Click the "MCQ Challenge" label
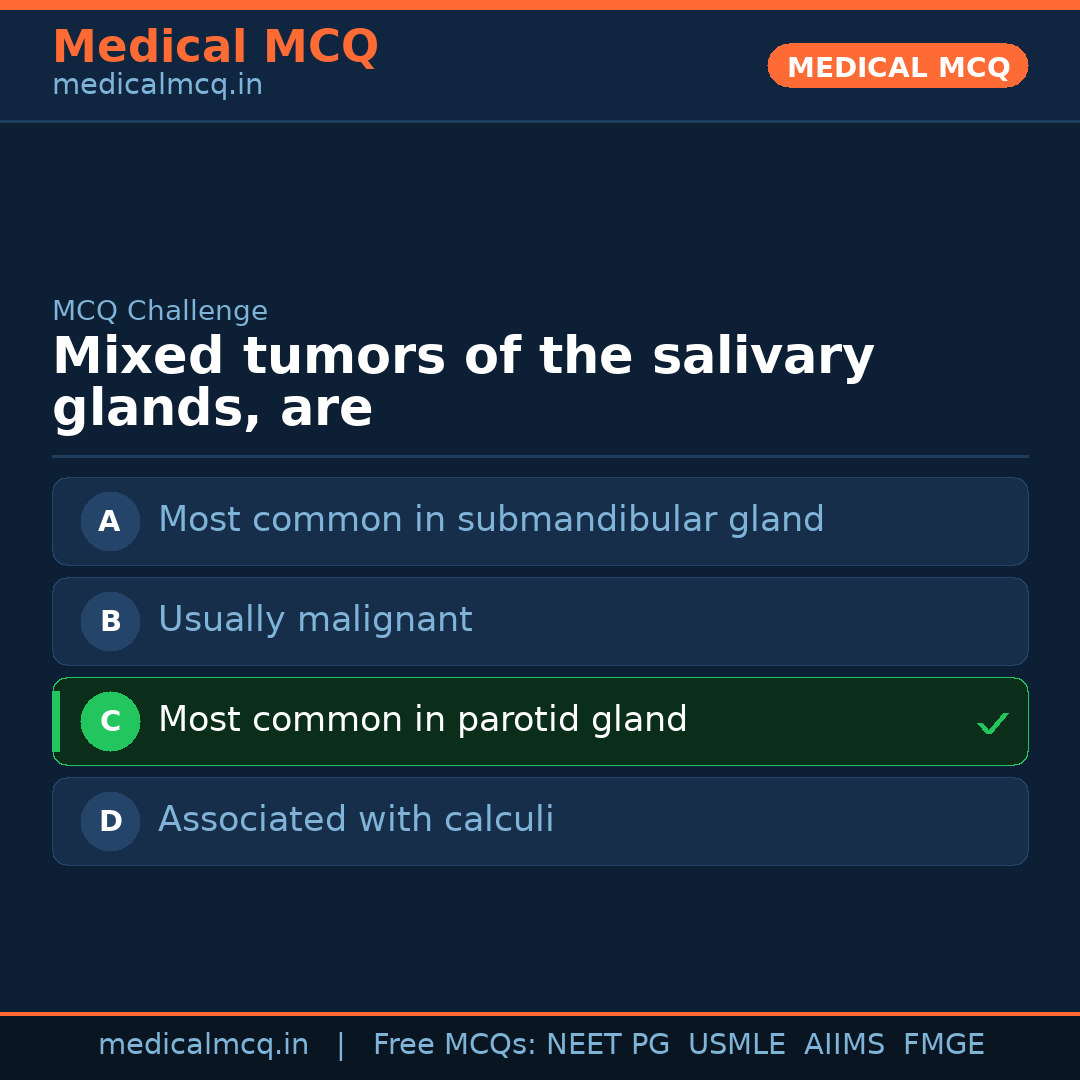The height and width of the screenshot is (1080, 1080). tap(160, 312)
